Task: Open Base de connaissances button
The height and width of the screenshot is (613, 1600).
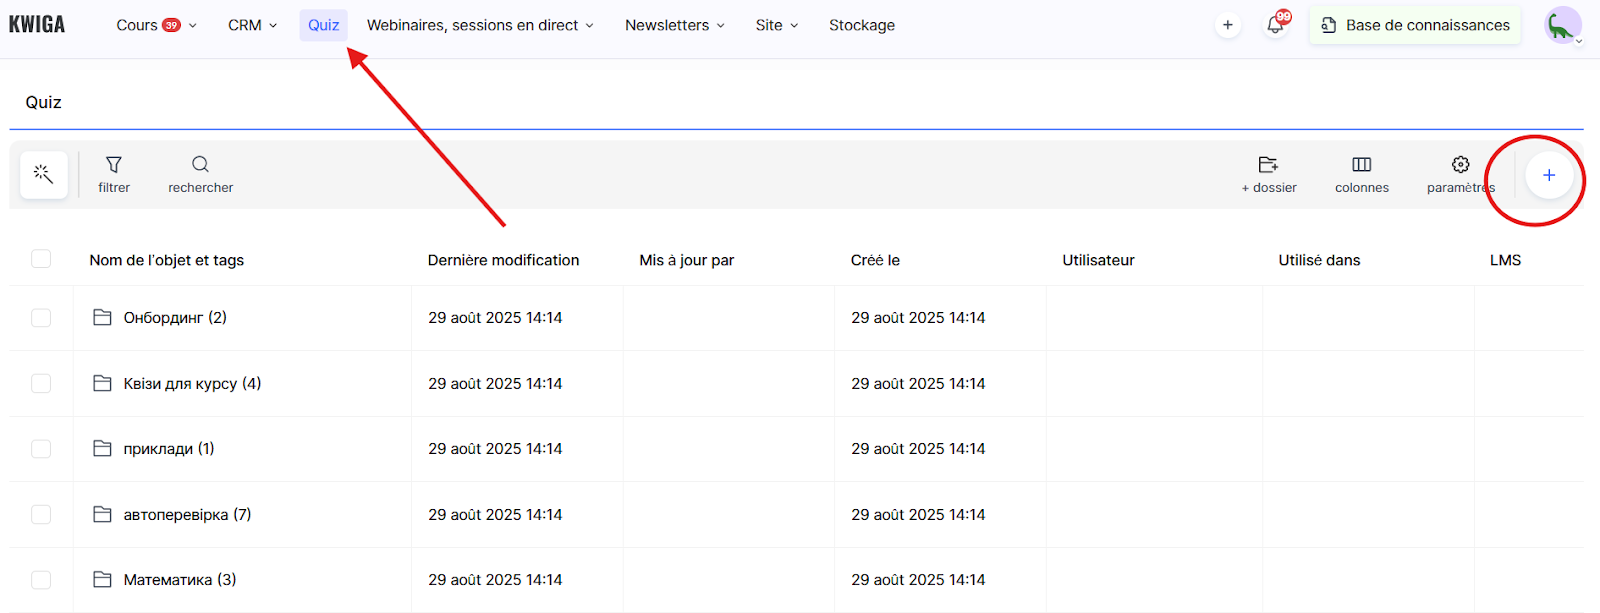Action: [1415, 25]
